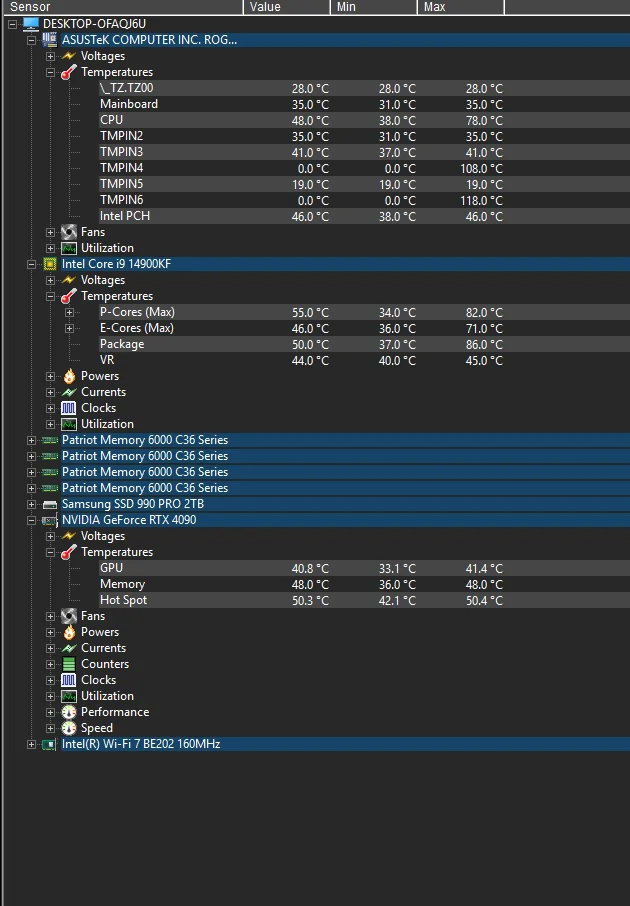
Task: Click the GPU Powers flame icon
Action: pyautogui.click(x=69, y=632)
